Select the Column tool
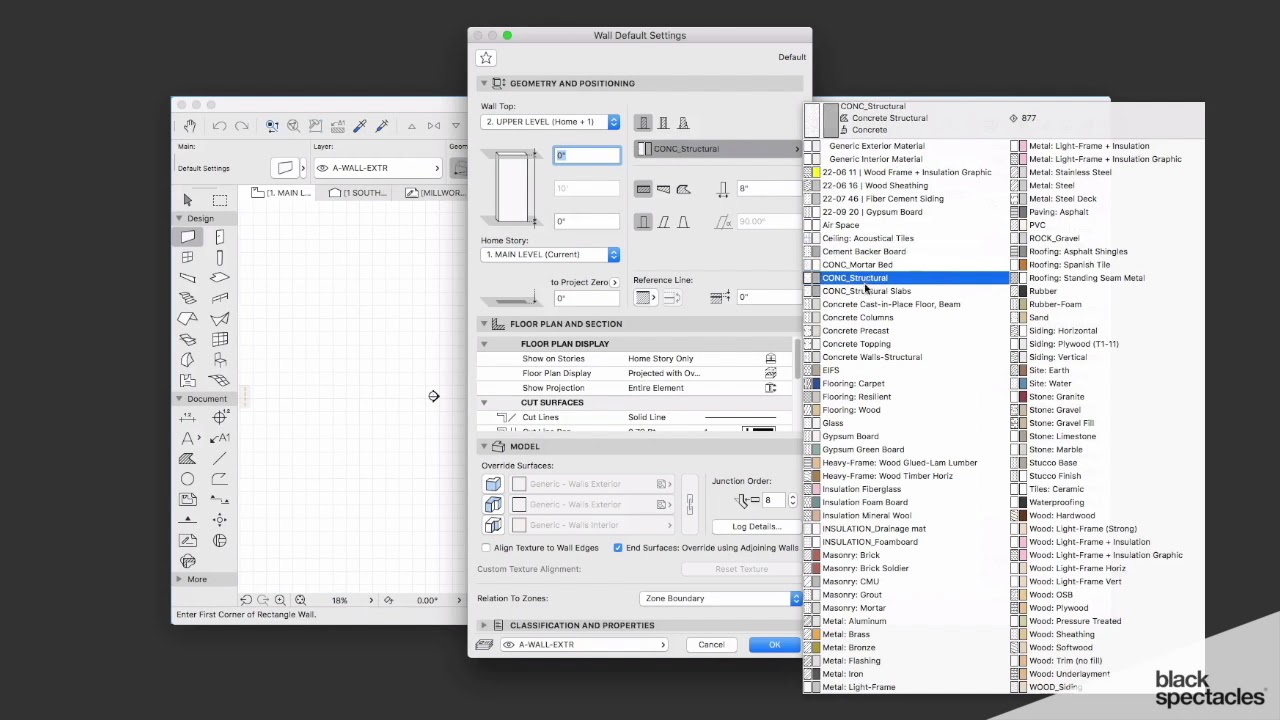The height and width of the screenshot is (720, 1280). tap(220, 257)
